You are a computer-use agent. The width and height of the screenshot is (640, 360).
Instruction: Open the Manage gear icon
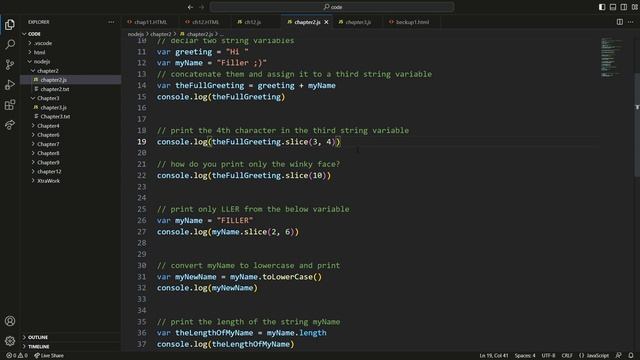click(10, 340)
